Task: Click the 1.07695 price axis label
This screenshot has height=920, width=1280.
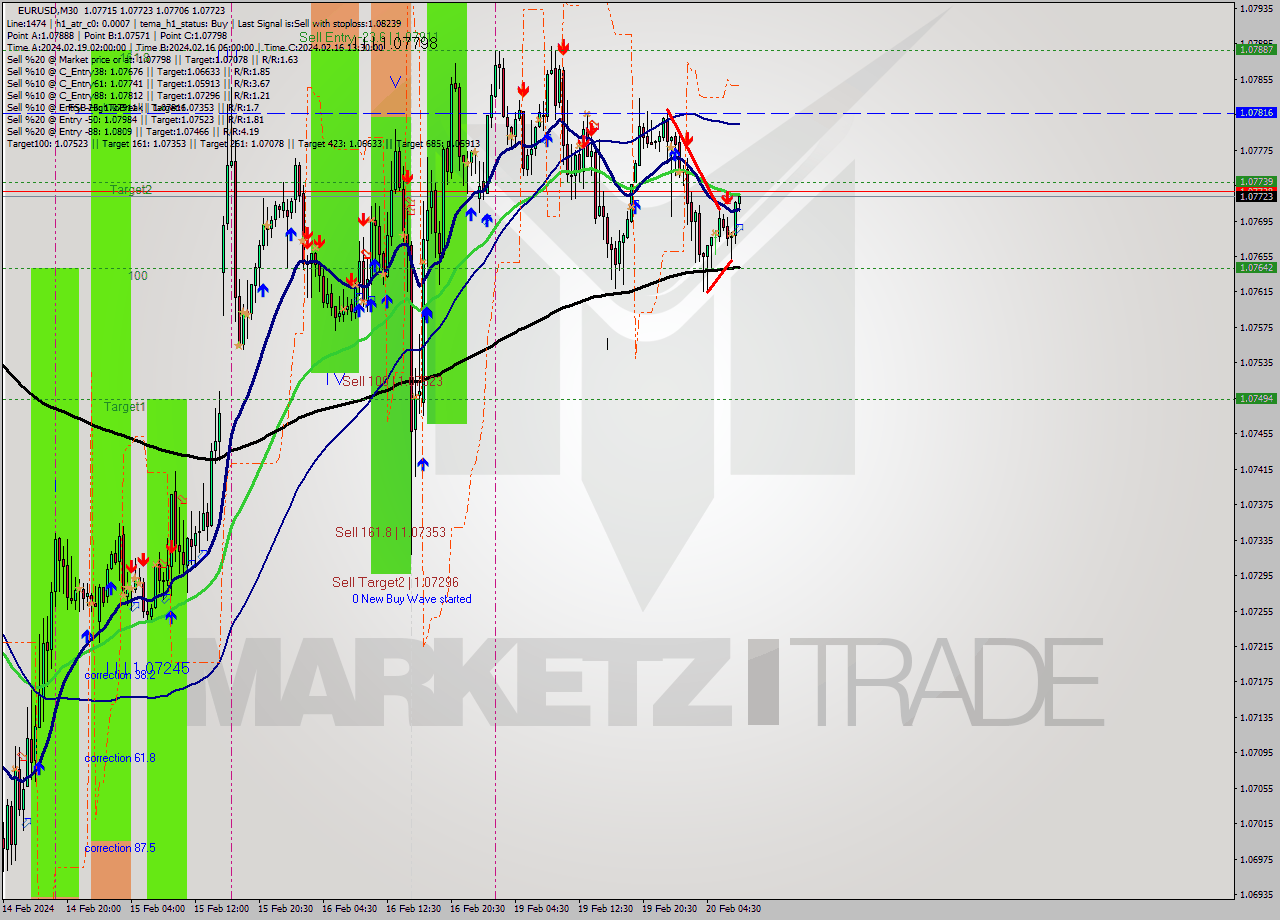Action: tap(1256, 221)
